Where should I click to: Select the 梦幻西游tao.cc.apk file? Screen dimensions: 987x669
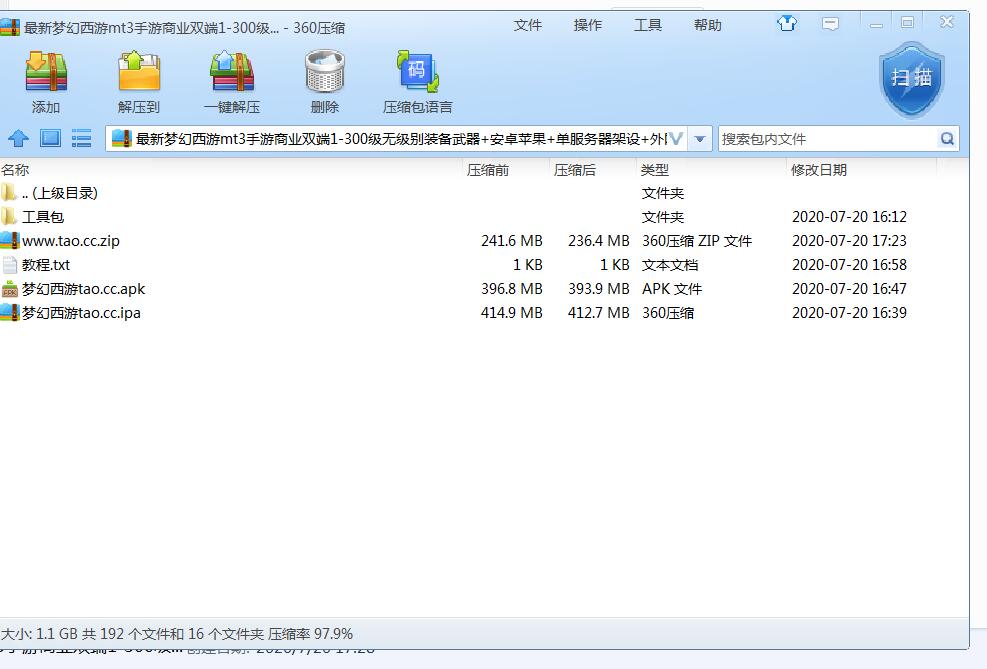[84, 289]
